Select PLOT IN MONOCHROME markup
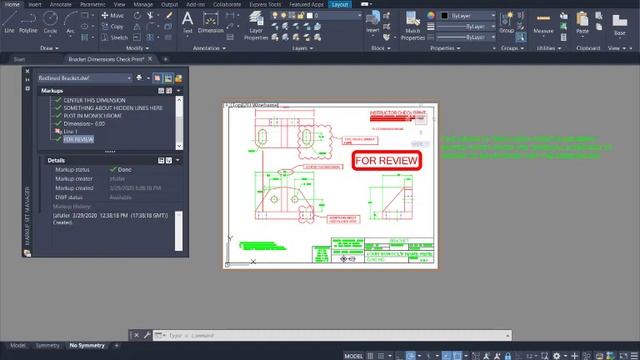 click(93, 116)
